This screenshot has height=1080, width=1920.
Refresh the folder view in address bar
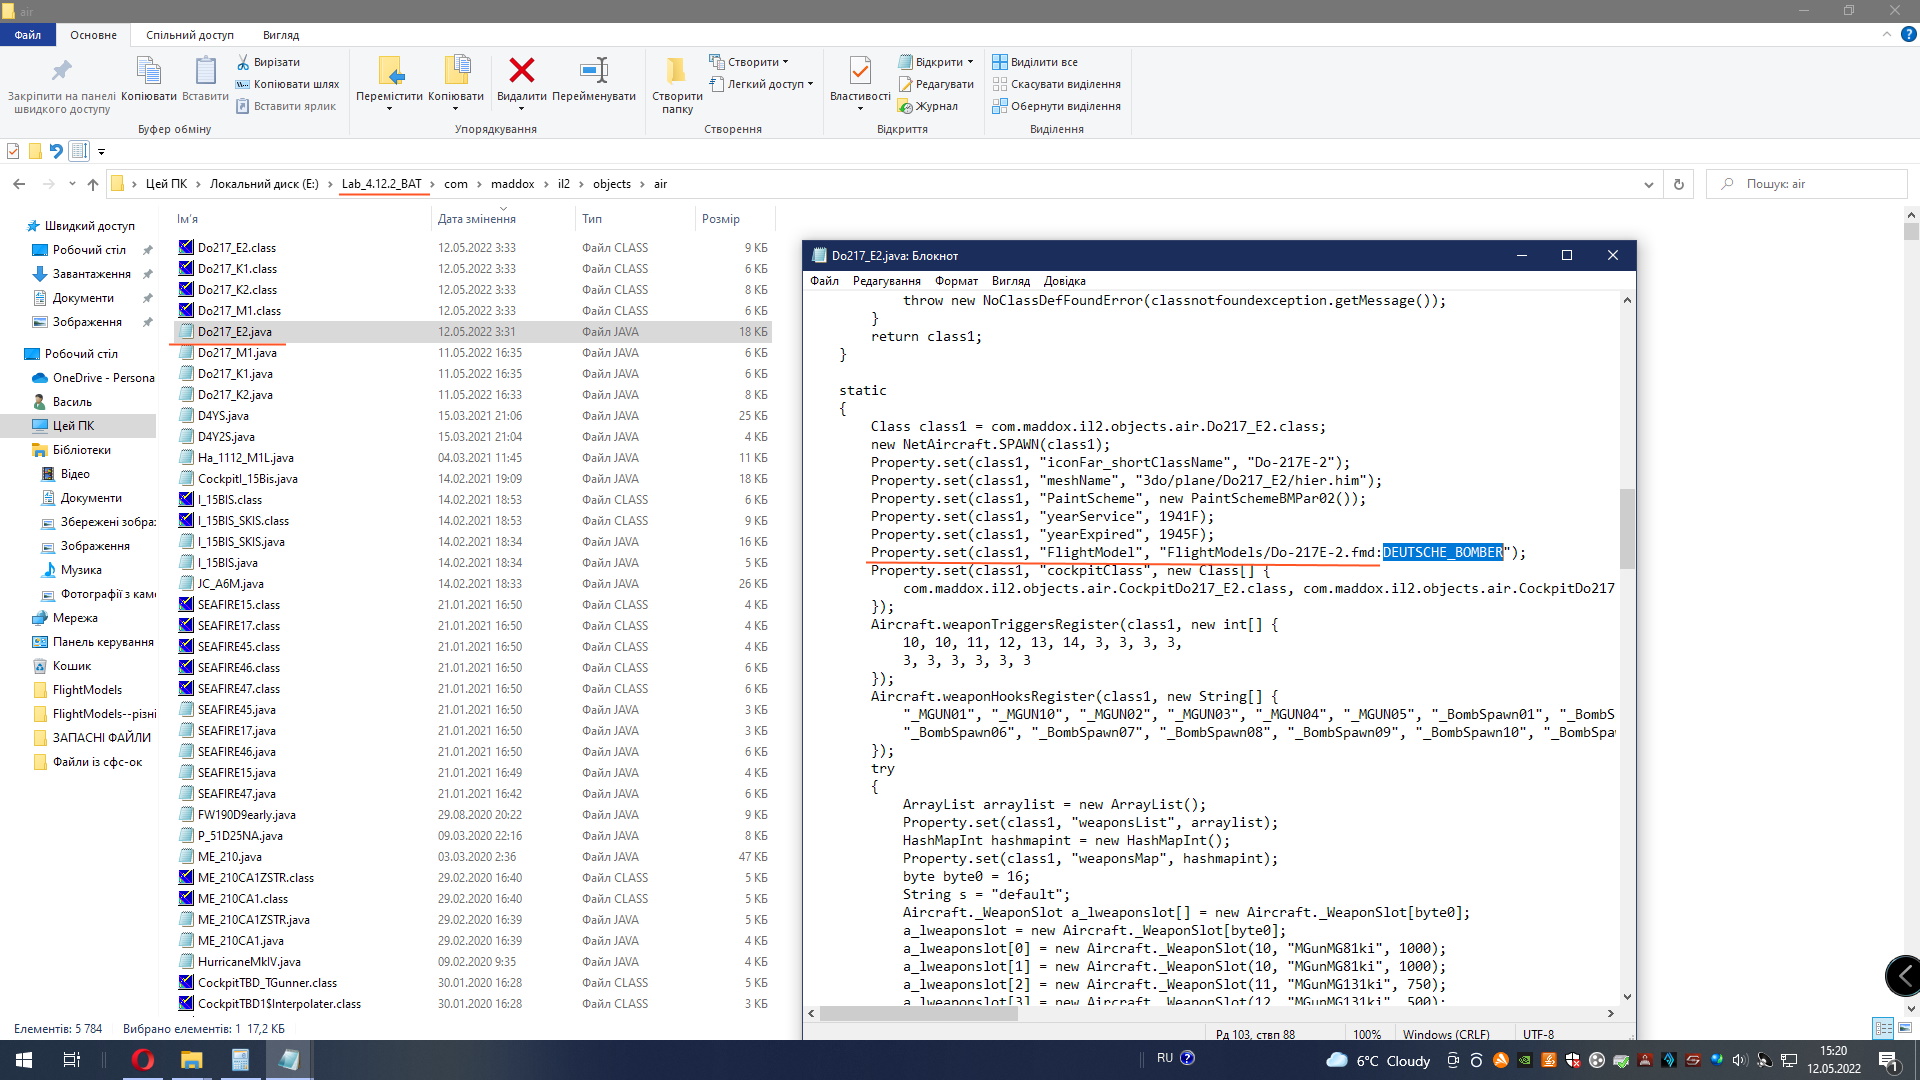[x=1679, y=184]
